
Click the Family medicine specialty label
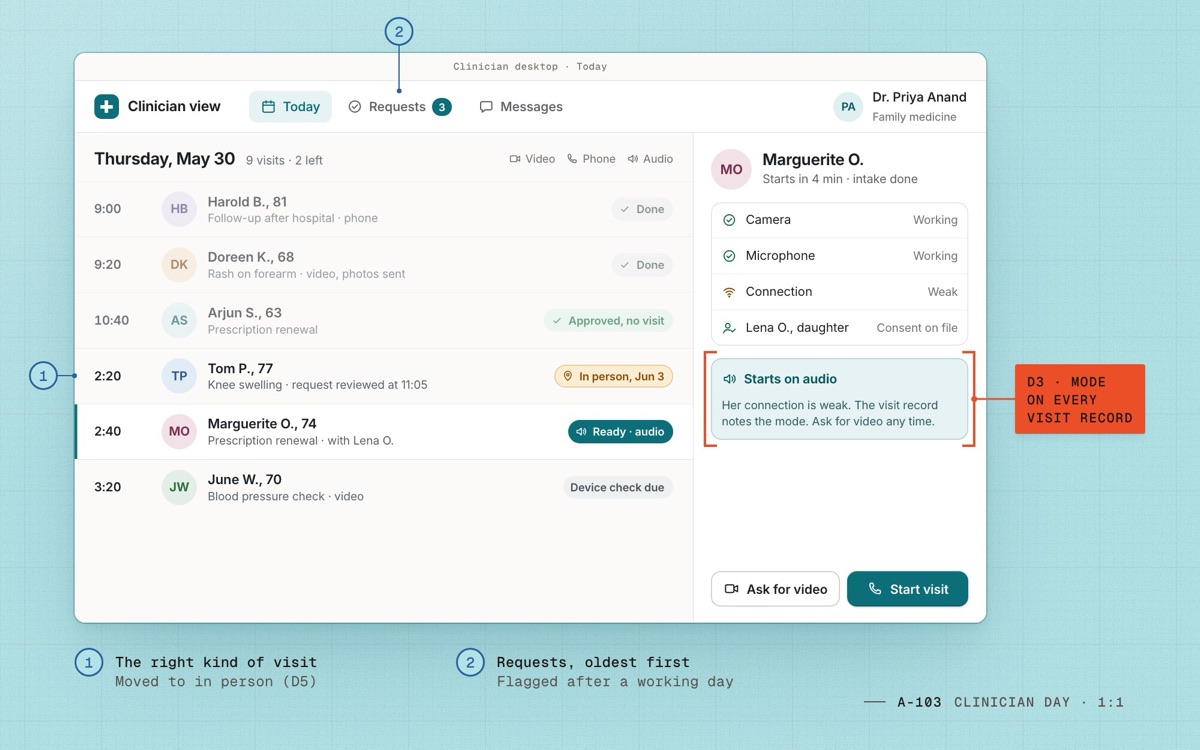coord(914,117)
